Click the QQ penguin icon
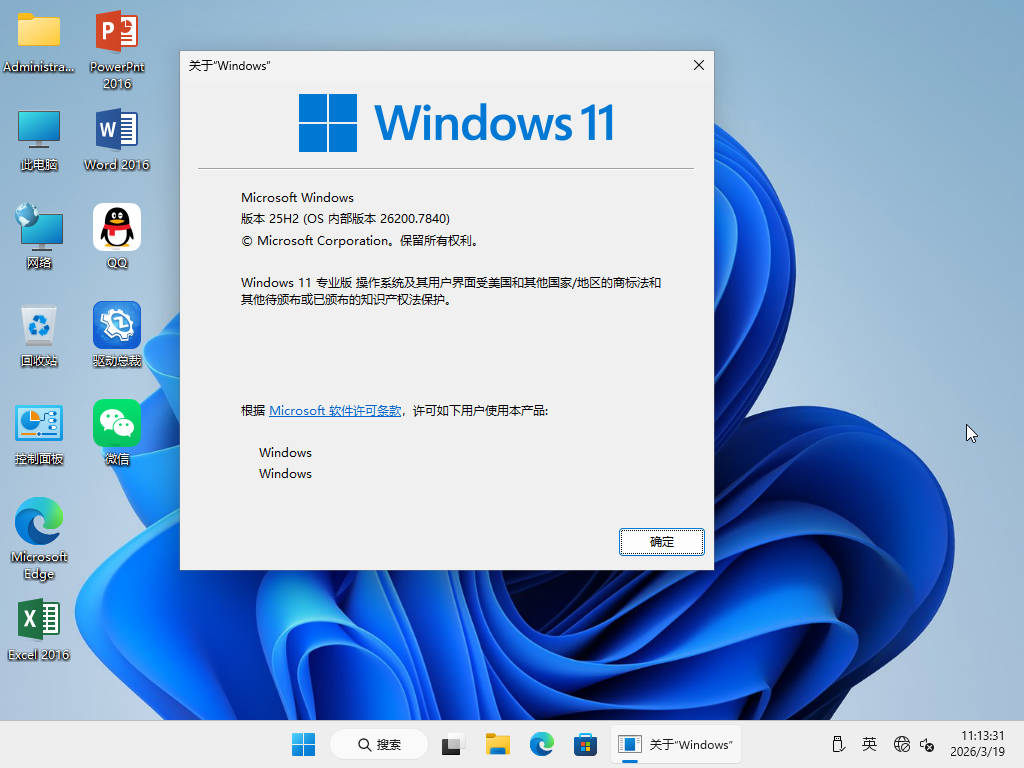Image resolution: width=1024 pixels, height=768 pixels. click(117, 228)
